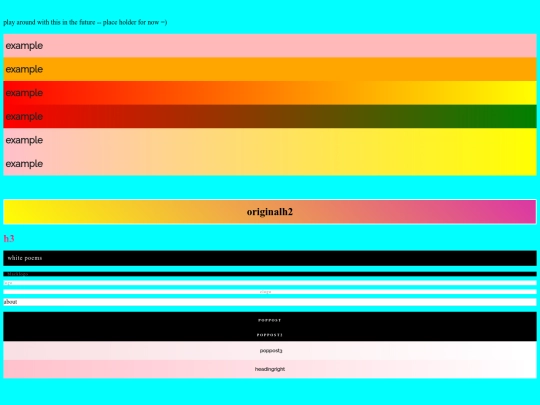Click the thin black "blacklogo" bar

tap(270, 274)
